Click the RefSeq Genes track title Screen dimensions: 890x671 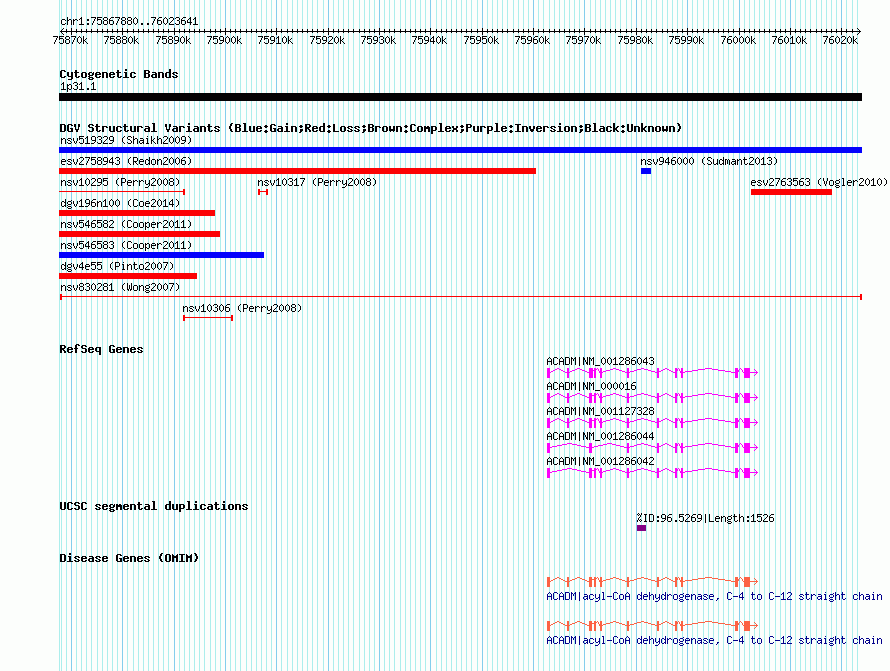pos(101,349)
